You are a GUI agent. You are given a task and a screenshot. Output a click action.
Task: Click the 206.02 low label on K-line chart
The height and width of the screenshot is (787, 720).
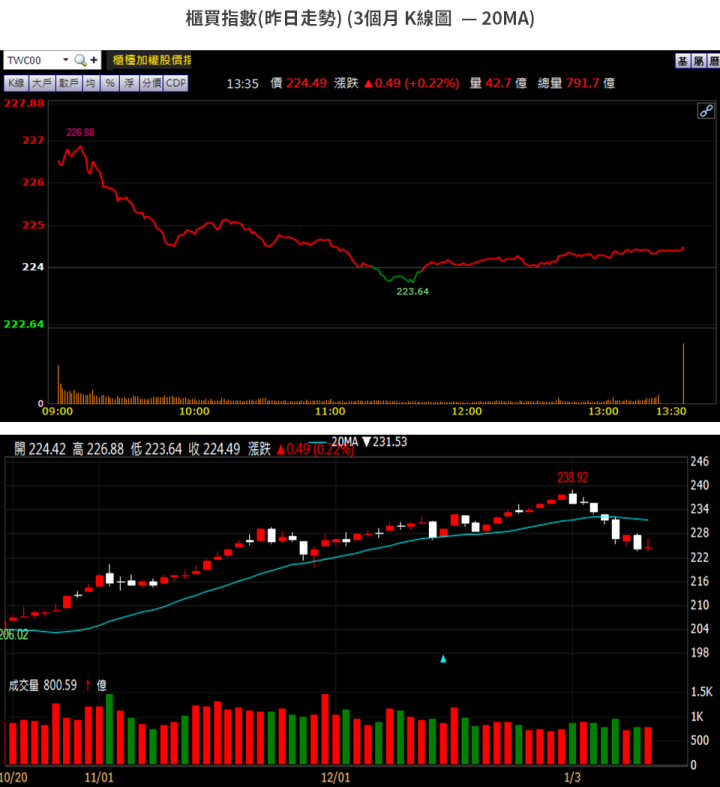tap(14, 635)
